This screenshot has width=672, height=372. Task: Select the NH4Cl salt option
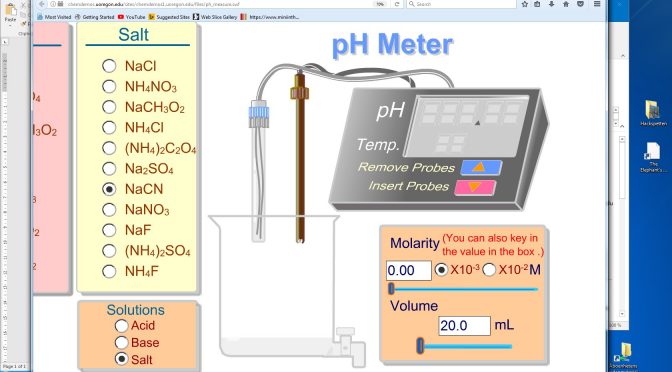(109, 127)
